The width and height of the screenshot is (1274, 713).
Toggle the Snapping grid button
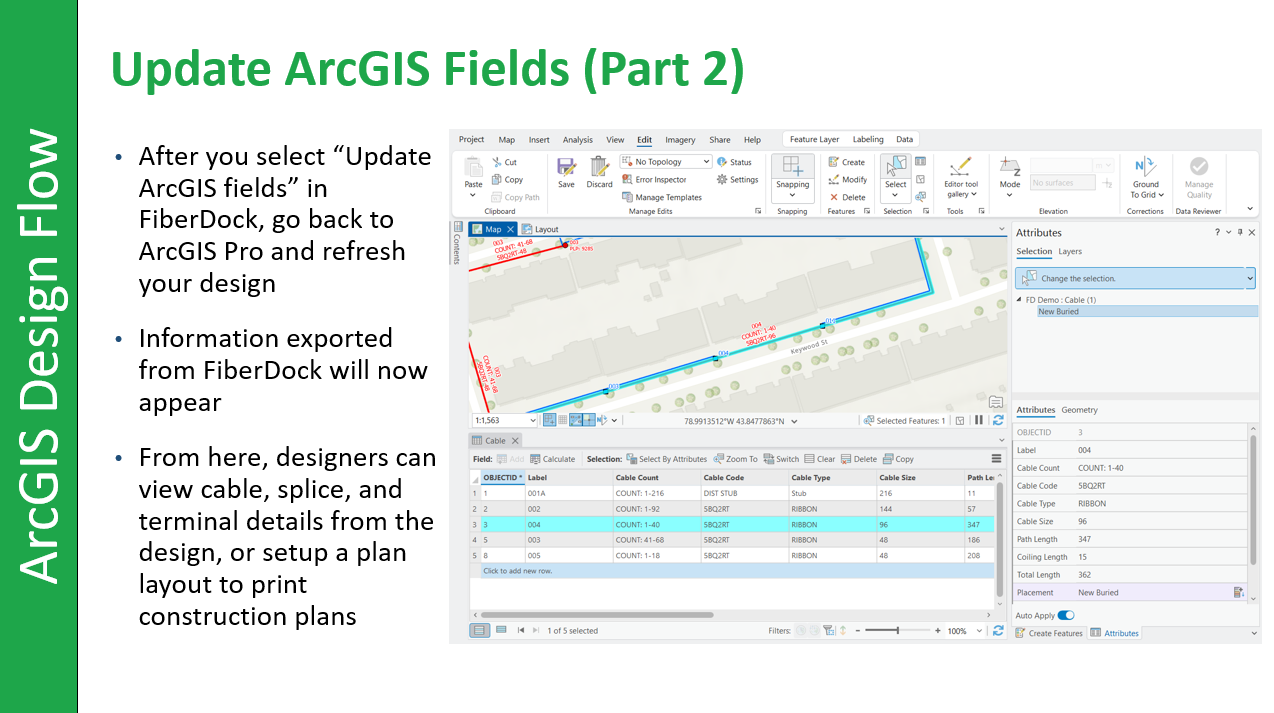click(x=792, y=165)
